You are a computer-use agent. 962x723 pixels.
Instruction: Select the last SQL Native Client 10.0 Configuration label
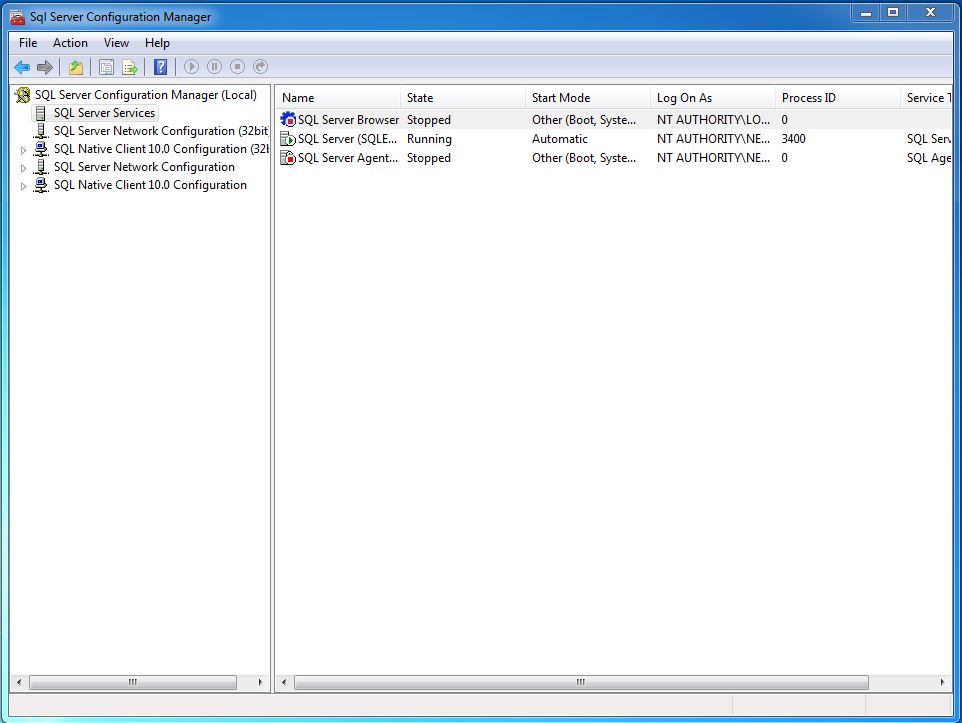pyautogui.click(x=150, y=185)
